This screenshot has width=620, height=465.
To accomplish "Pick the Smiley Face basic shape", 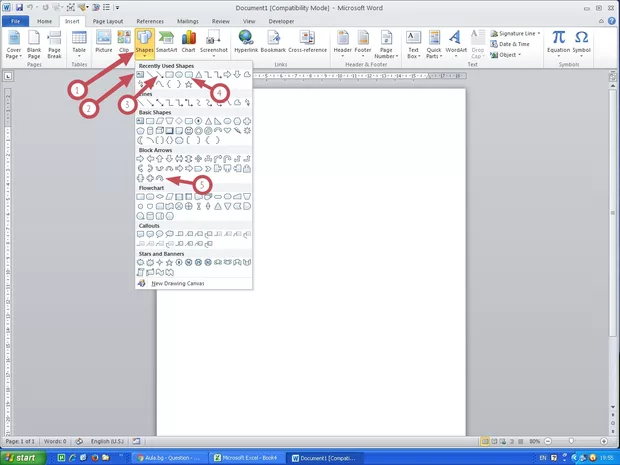I will (x=189, y=130).
